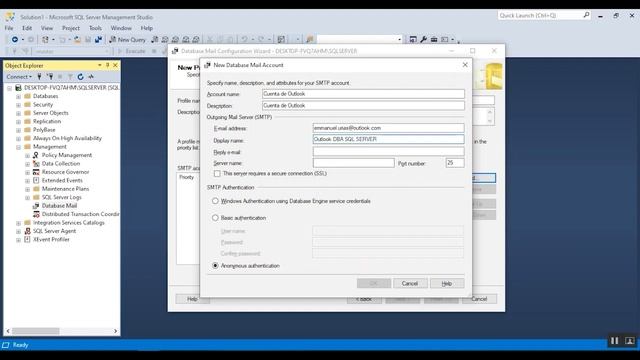The image size is (640, 360).
Task: Click the Properties wrench icon in toolbar
Action: click(424, 40)
